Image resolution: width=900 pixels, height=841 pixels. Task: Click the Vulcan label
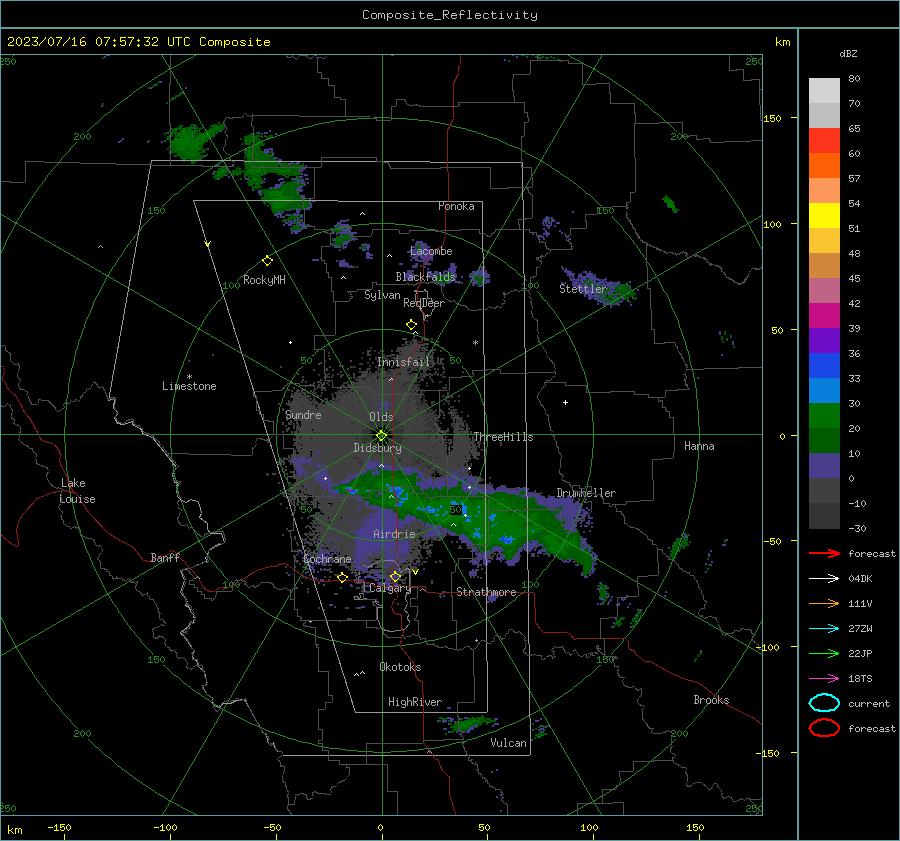tap(508, 743)
